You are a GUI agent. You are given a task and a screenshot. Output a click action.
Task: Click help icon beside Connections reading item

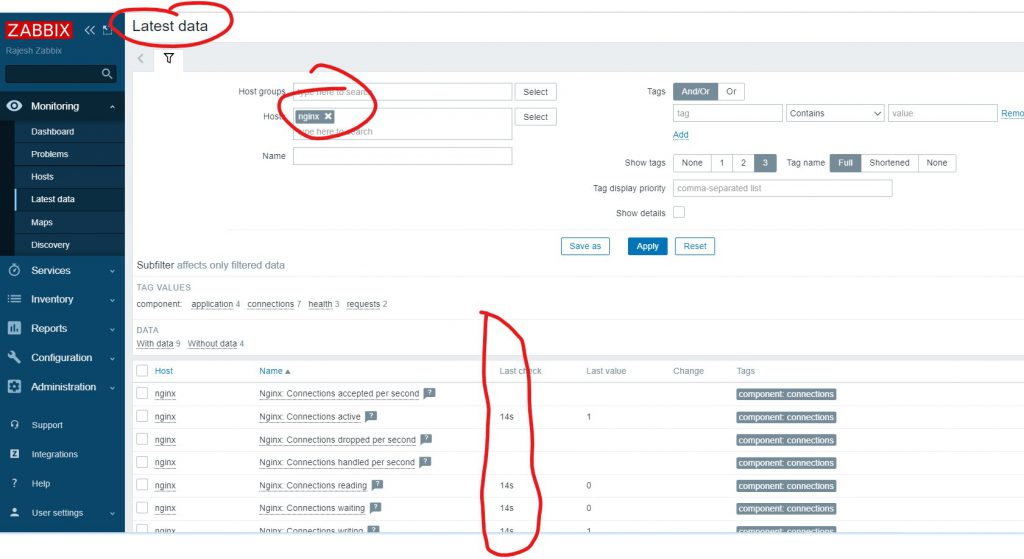377,485
